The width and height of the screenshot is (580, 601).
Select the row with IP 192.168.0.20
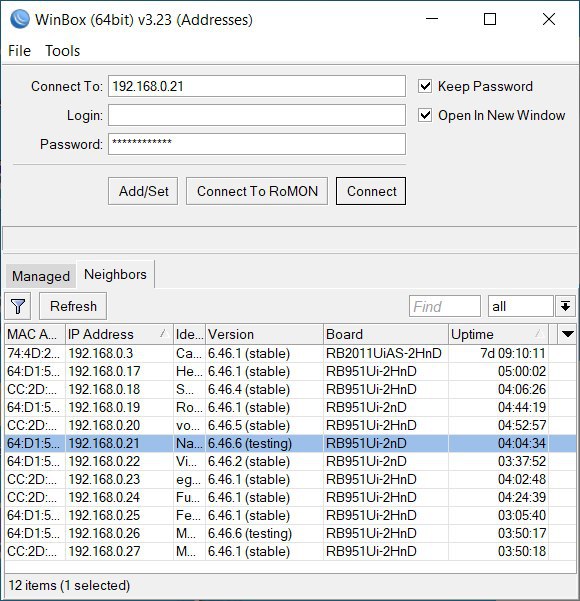[290, 425]
